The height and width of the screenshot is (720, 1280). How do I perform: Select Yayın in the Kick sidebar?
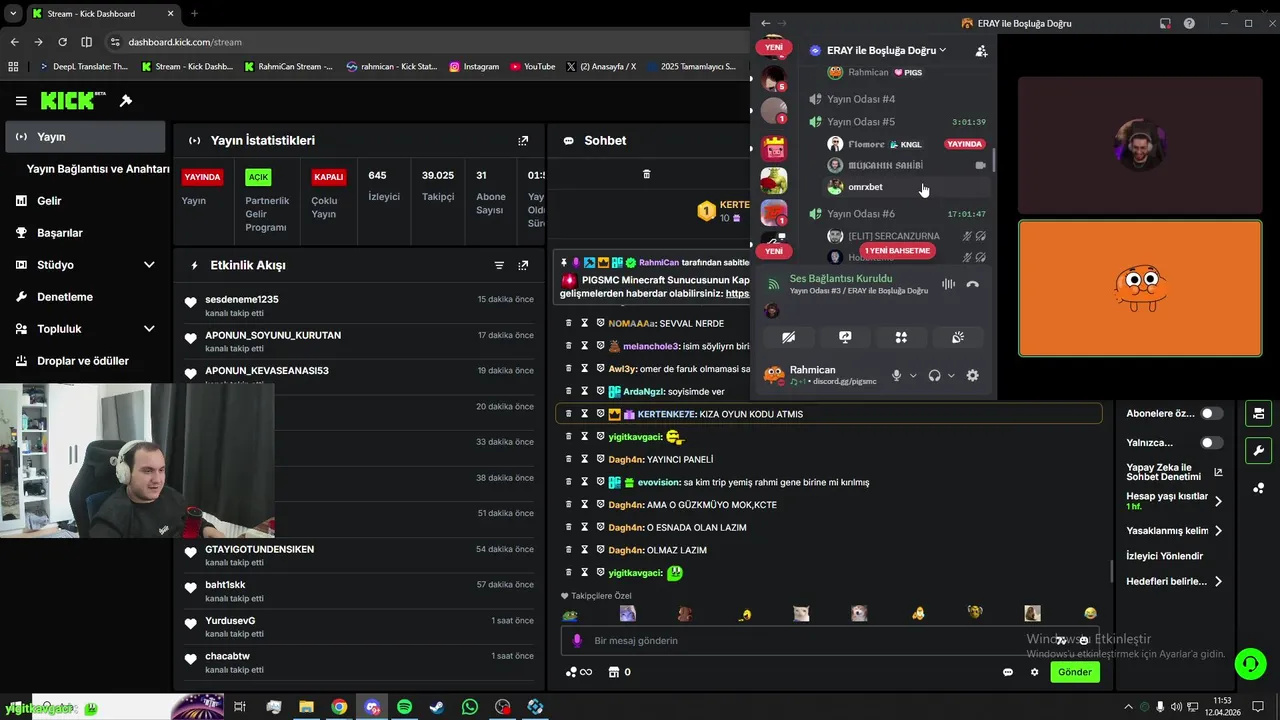coord(84,137)
